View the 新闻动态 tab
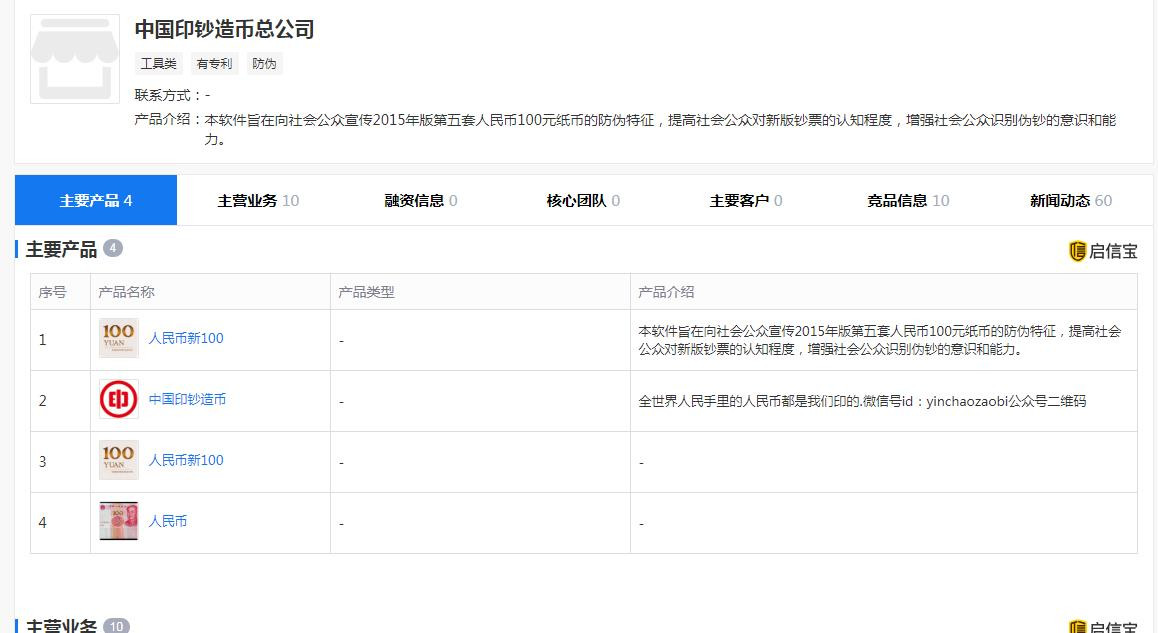The width and height of the screenshot is (1158, 633). (x=1070, y=201)
